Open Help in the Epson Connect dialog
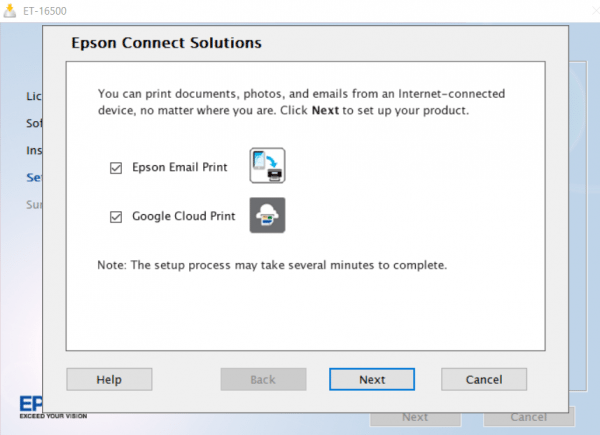Screen dimensions: 600x435 pyautogui.click(x=109, y=379)
